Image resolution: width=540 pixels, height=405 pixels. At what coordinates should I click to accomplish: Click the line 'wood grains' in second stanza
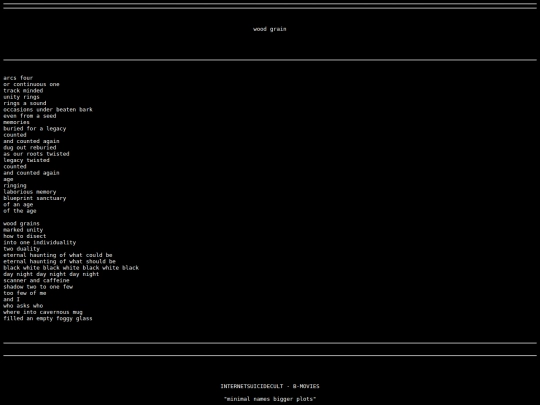[21, 224]
